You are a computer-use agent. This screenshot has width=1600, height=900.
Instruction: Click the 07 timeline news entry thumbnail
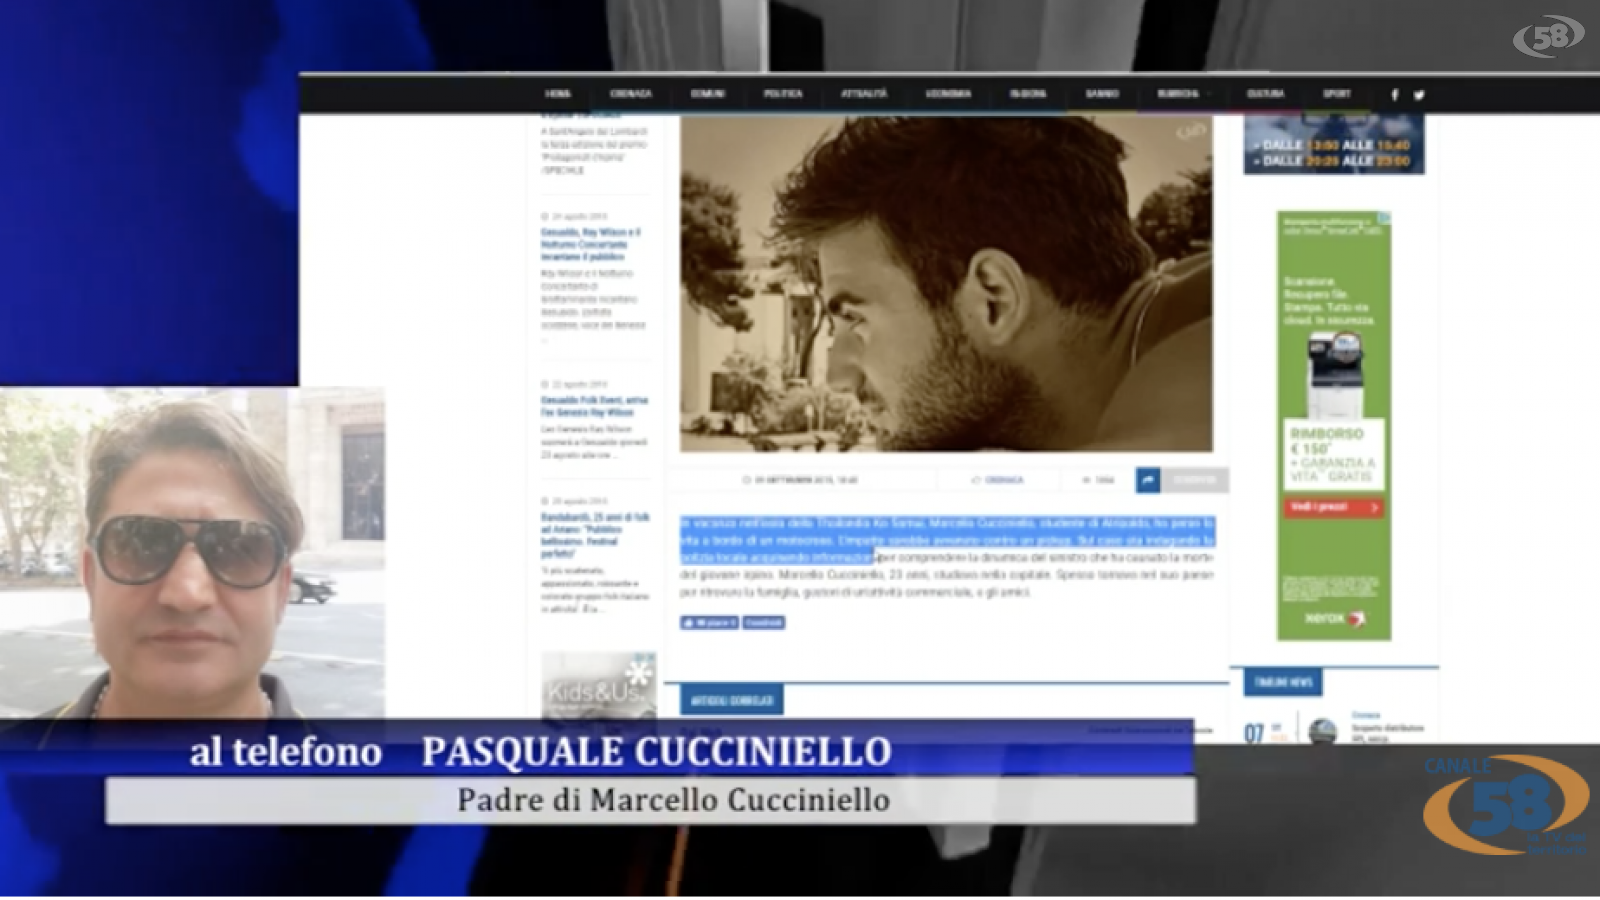(1323, 732)
